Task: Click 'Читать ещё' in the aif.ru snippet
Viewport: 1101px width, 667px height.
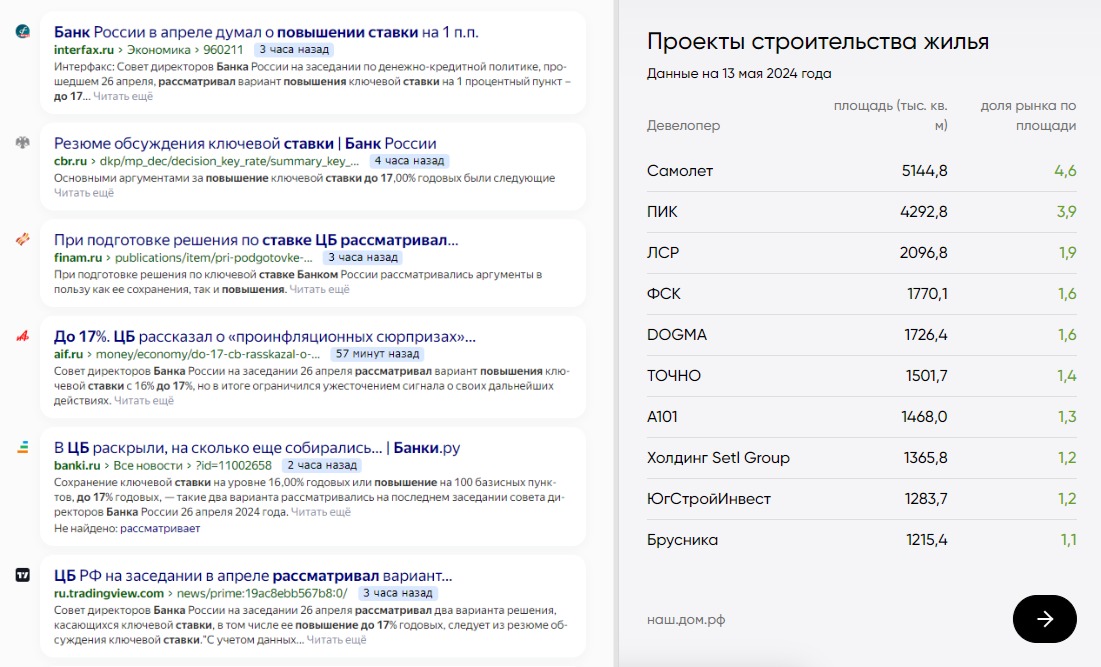Action: [x=144, y=400]
